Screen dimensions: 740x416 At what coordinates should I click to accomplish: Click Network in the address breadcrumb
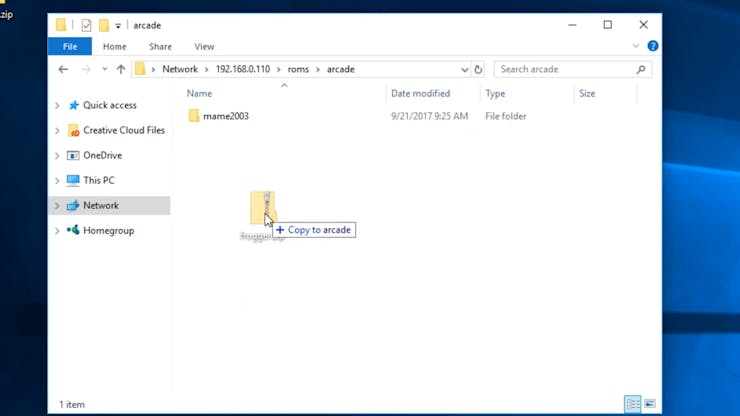(180, 69)
